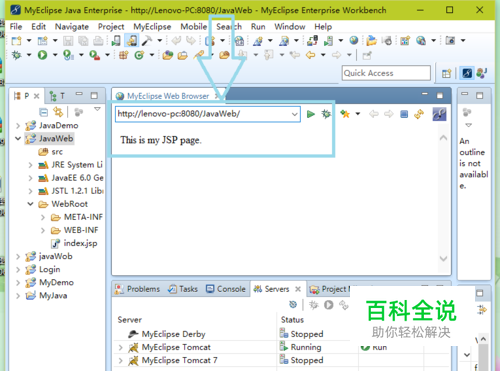Expand the JavaDemo project node
This screenshot has height=371, width=500.
[18, 126]
